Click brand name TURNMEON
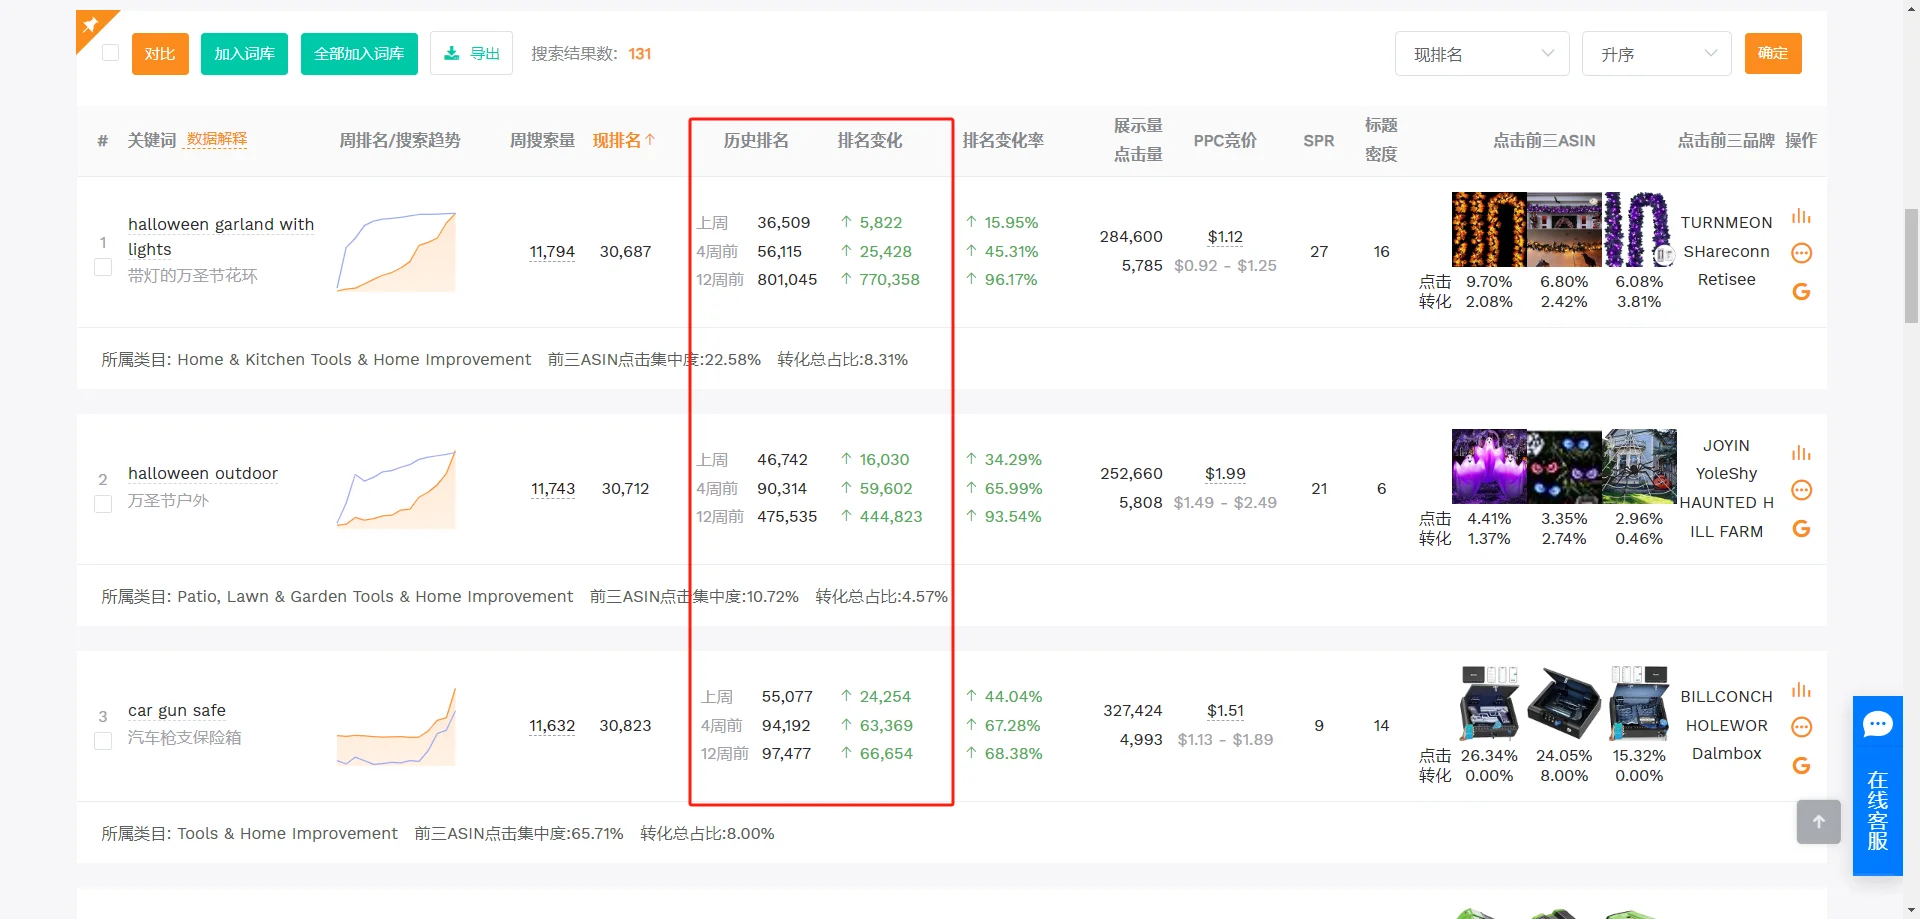Viewport: 1920px width, 919px height. (x=1726, y=223)
